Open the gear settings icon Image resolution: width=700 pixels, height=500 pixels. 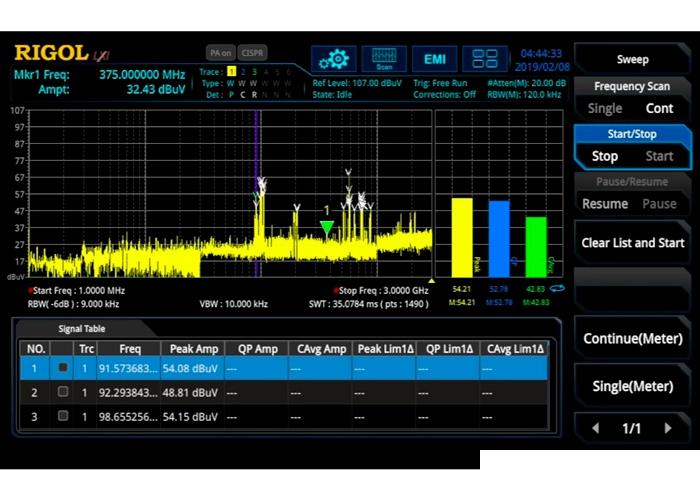(x=333, y=58)
